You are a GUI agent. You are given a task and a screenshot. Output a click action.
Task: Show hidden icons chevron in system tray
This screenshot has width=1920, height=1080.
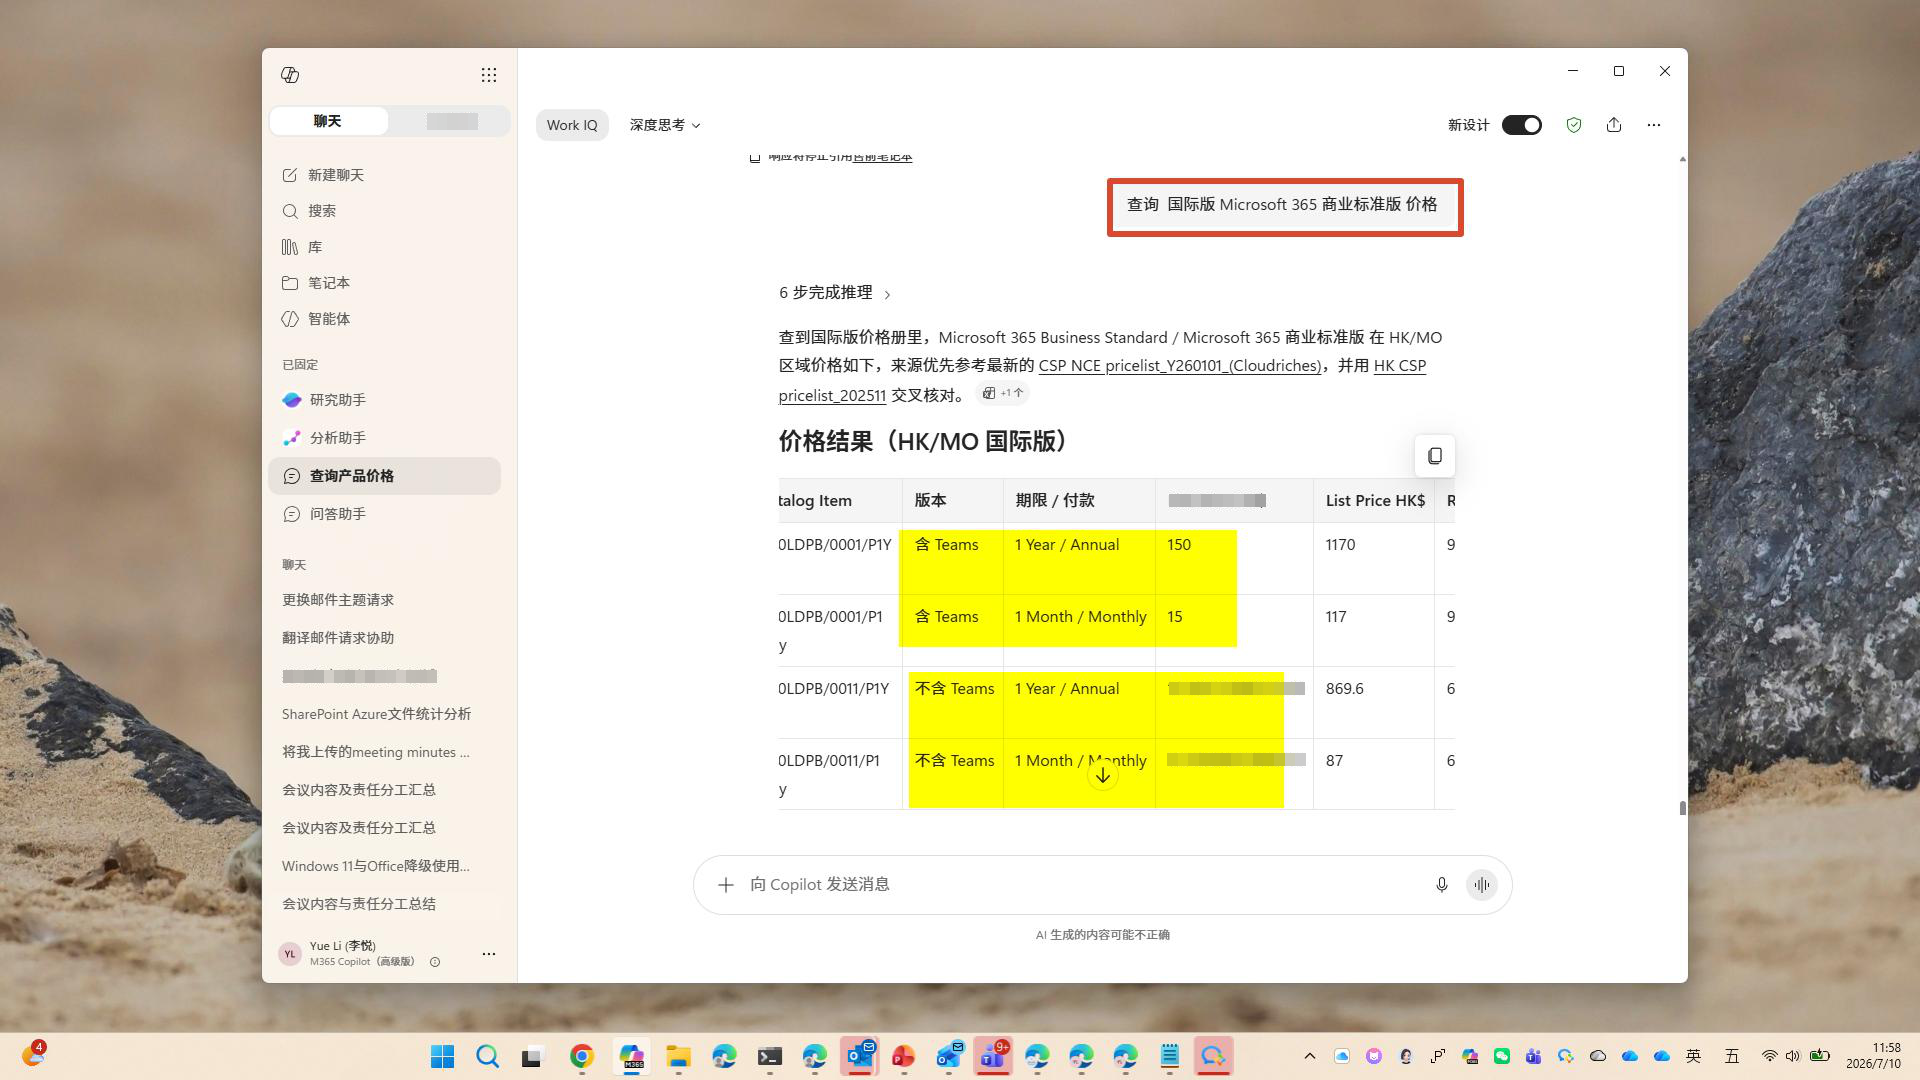click(1310, 1056)
